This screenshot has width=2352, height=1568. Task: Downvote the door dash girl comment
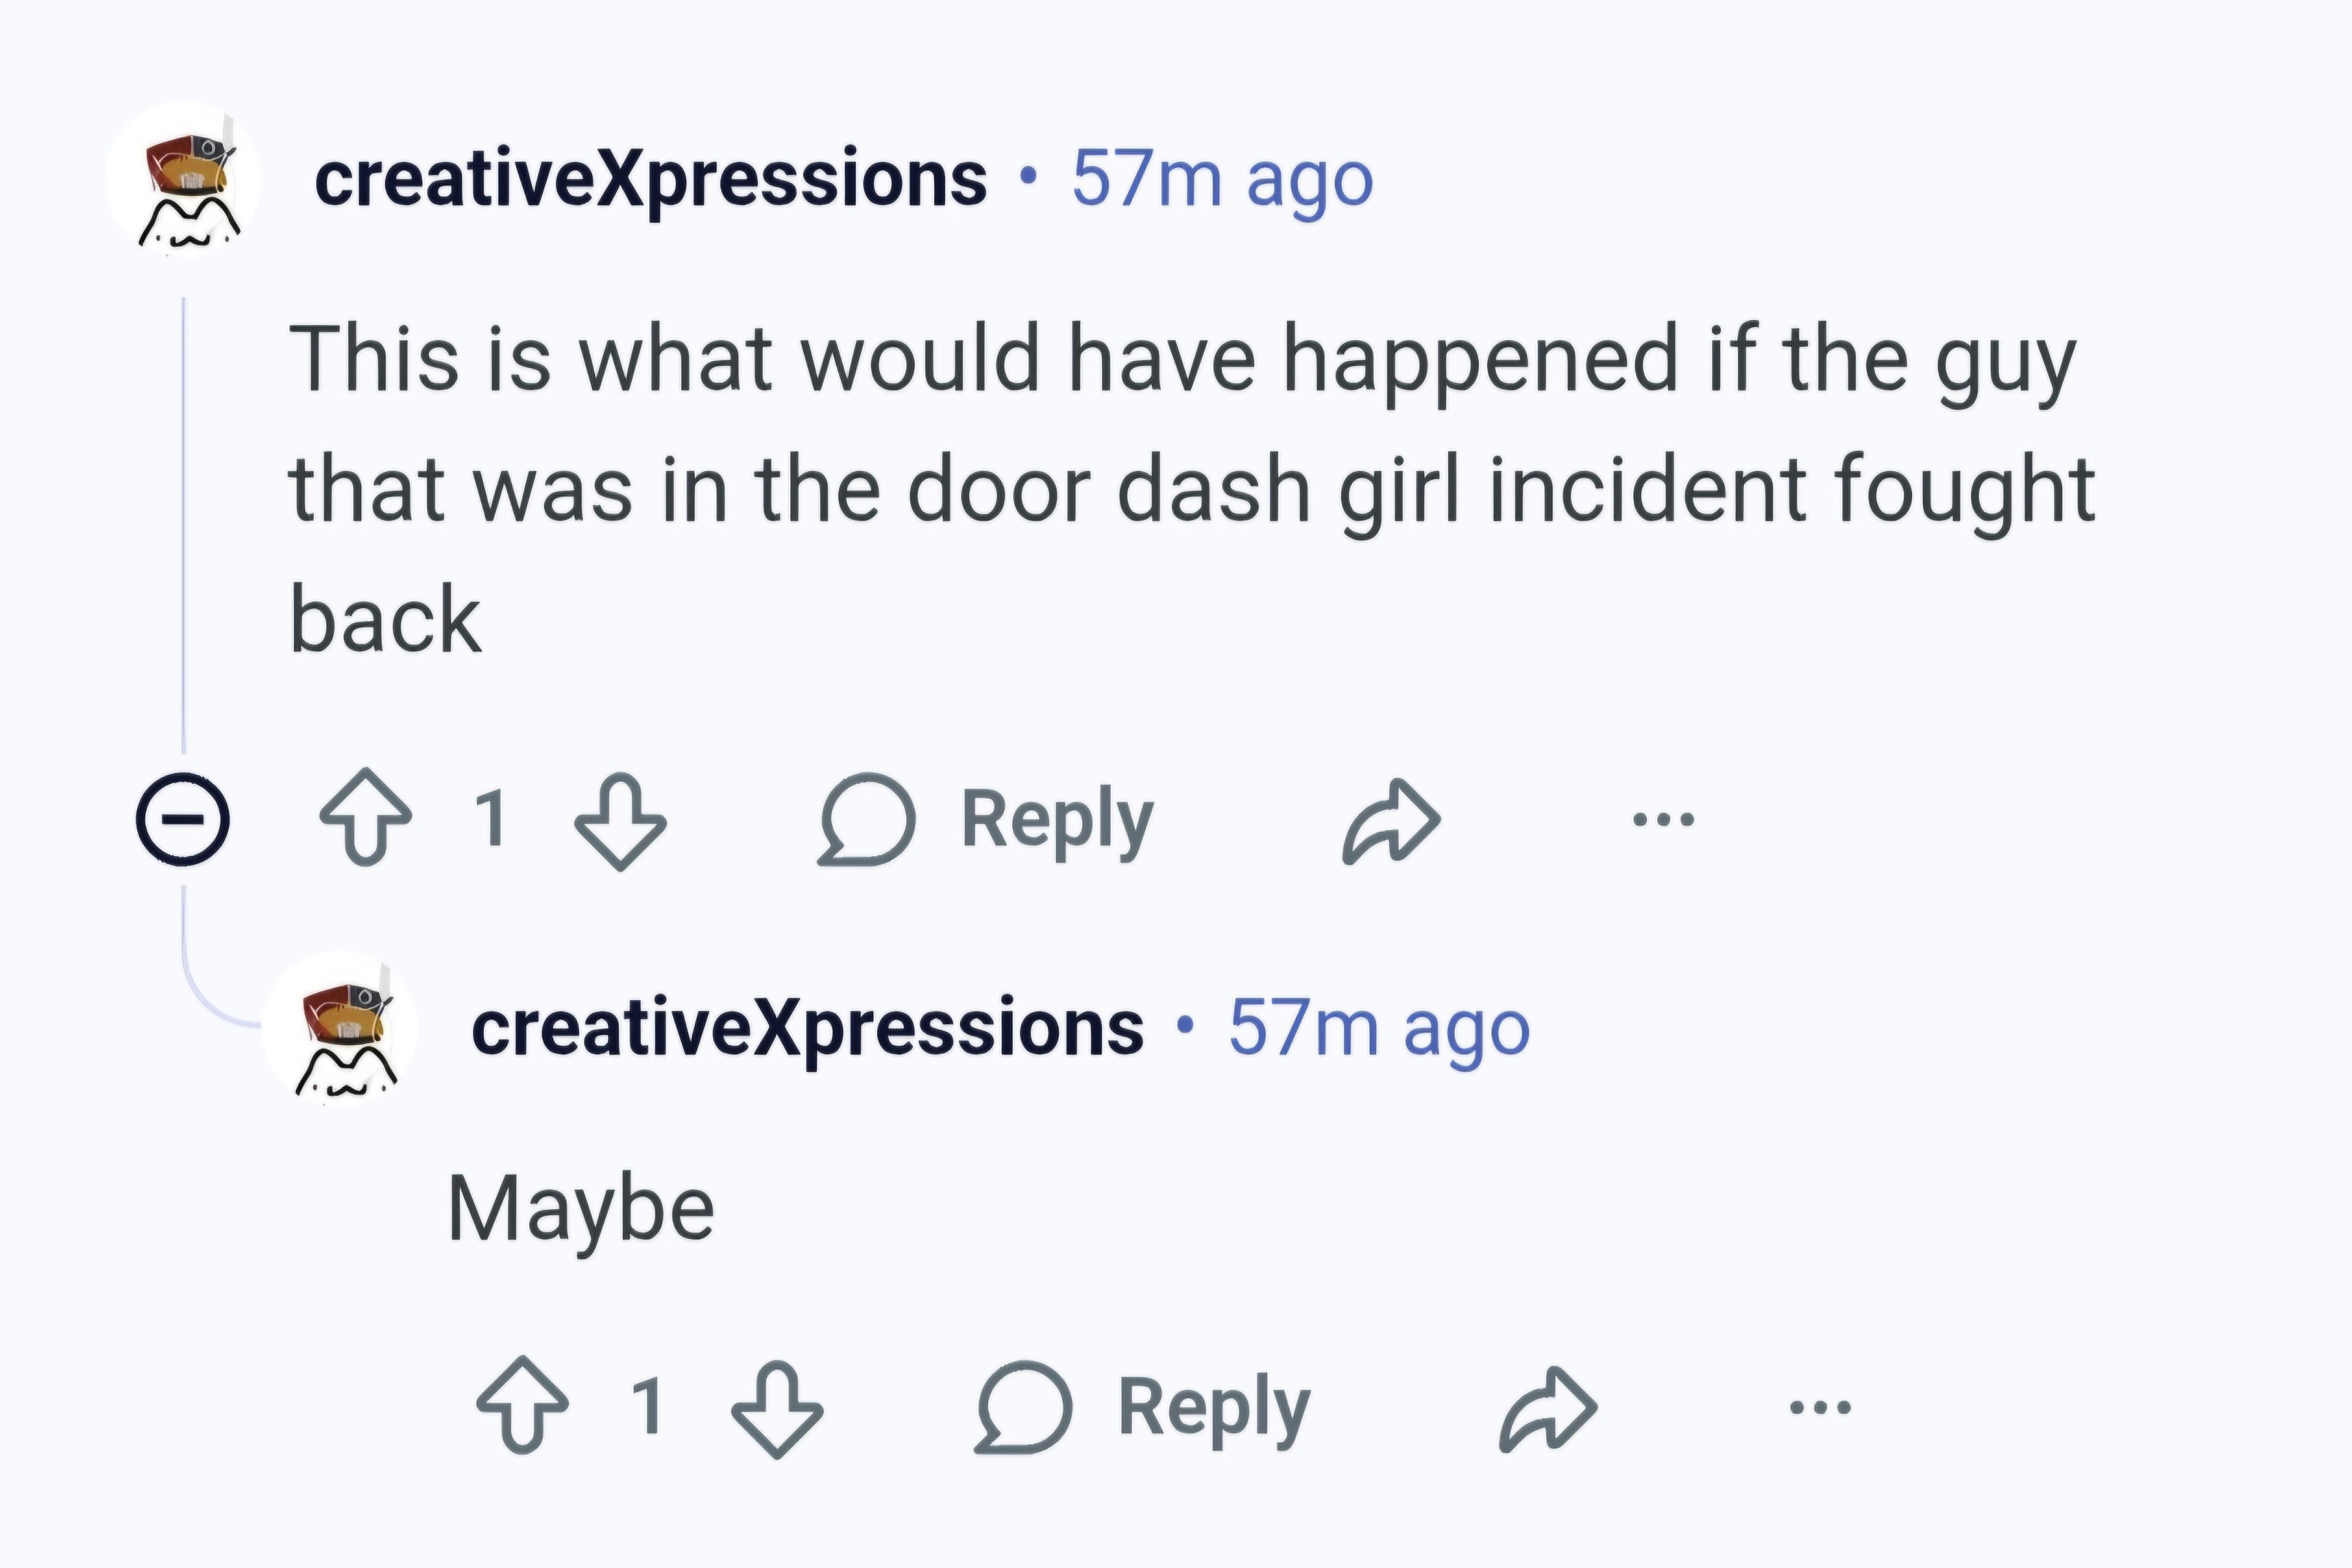(620, 821)
